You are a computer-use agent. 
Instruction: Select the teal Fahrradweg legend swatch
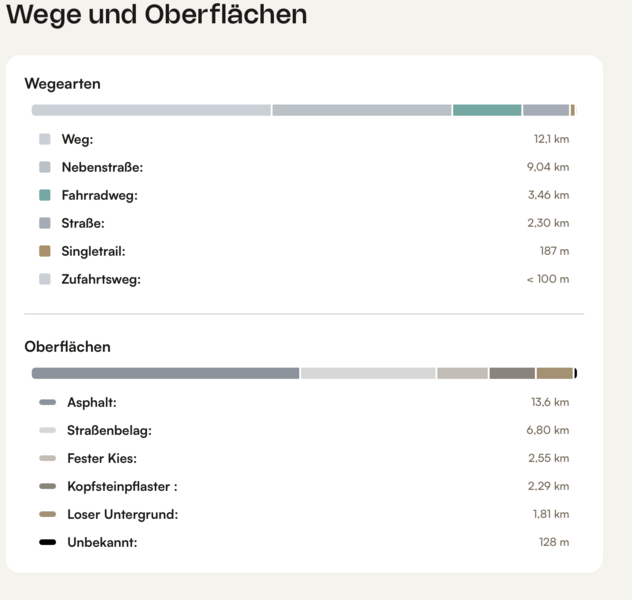tap(45, 195)
